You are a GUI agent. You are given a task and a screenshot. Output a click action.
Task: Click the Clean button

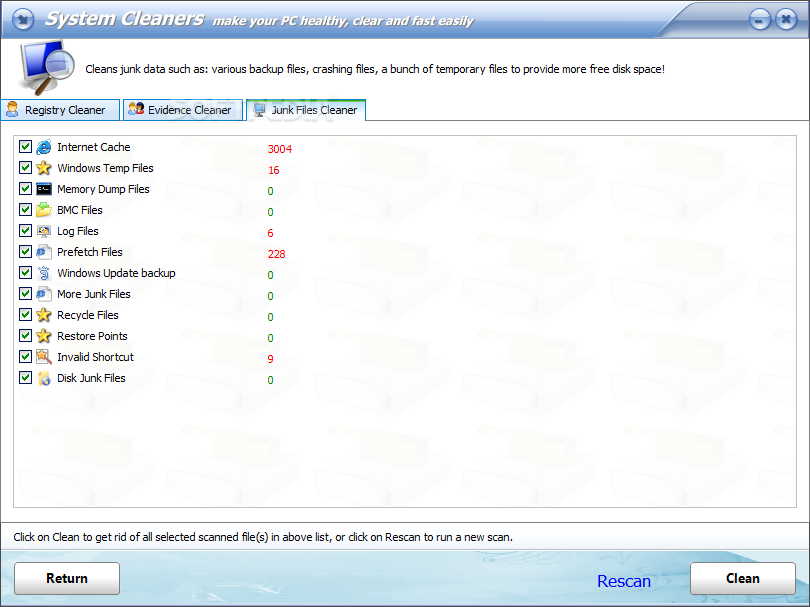pos(743,579)
